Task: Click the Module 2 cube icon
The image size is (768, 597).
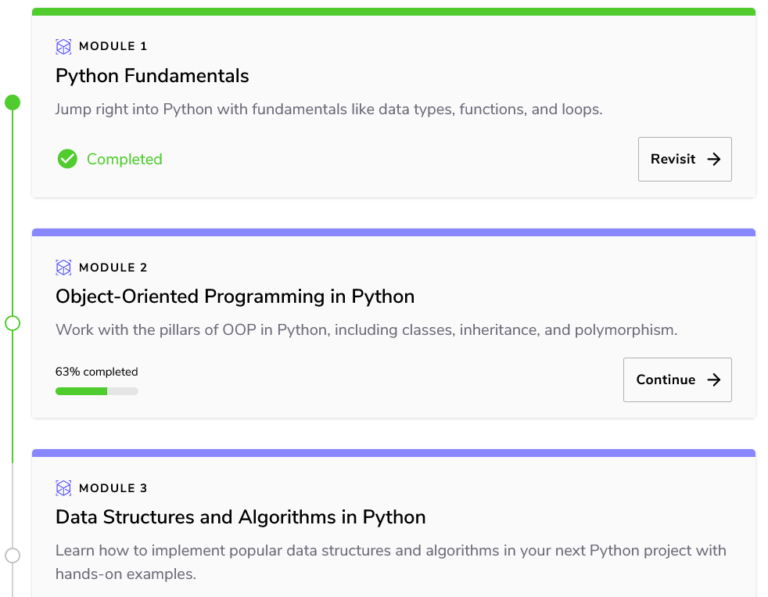Action: [x=64, y=267]
